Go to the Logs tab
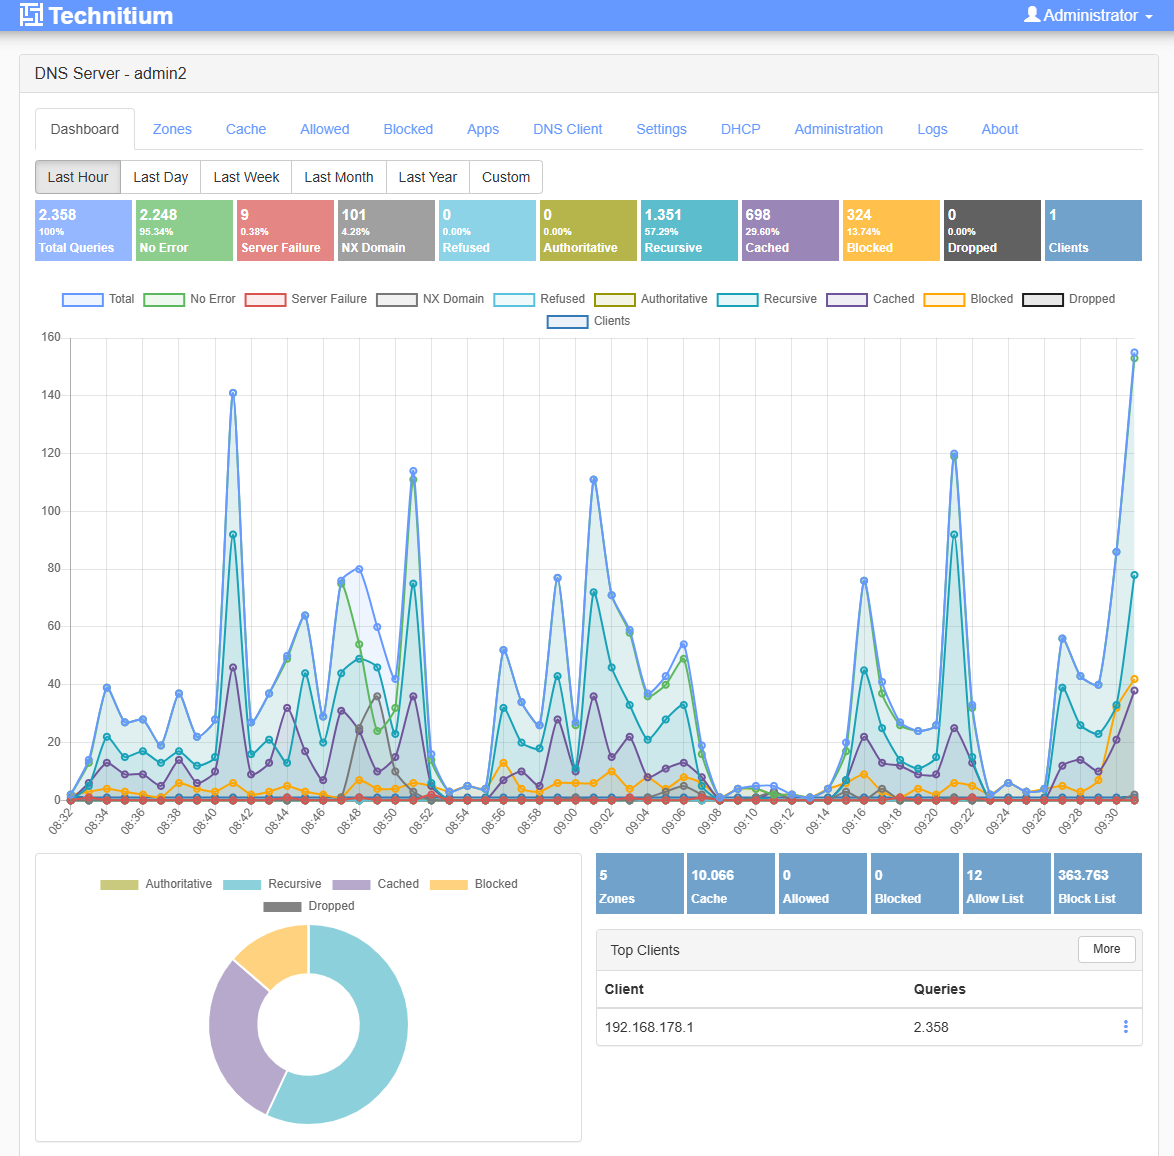This screenshot has height=1156, width=1174. [x=932, y=129]
